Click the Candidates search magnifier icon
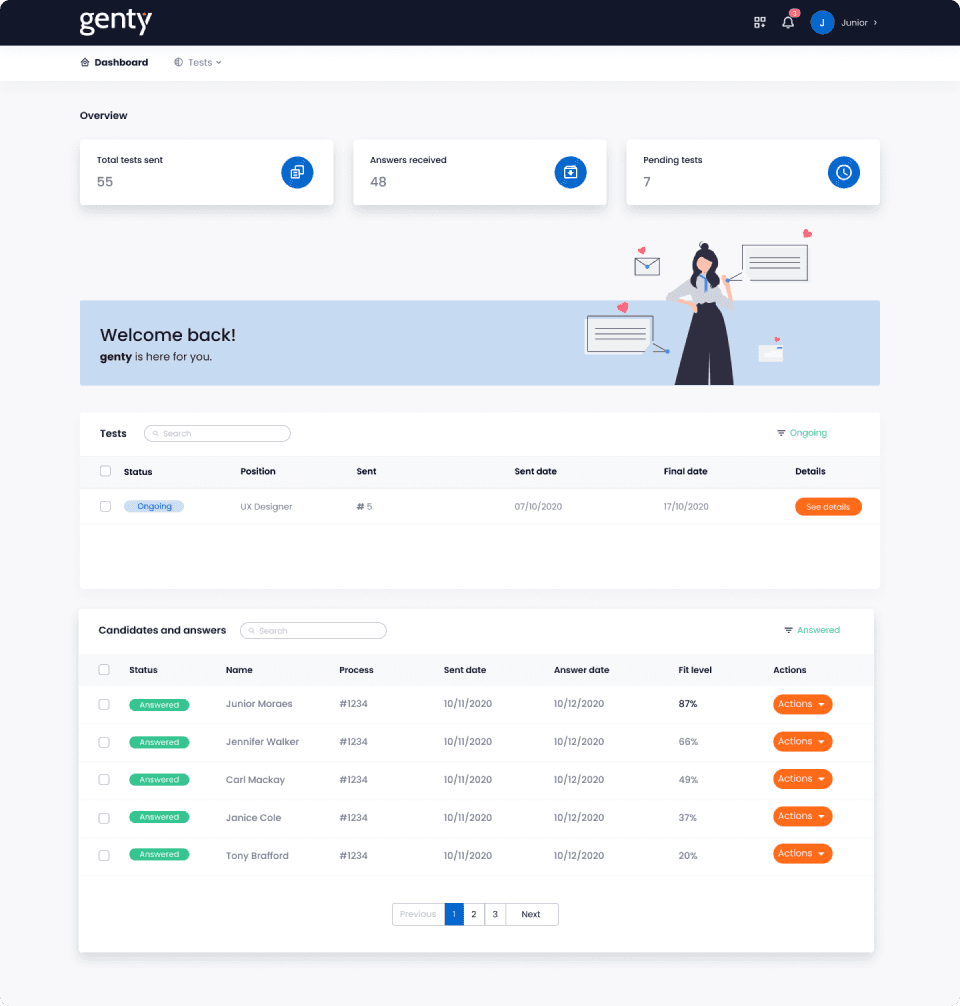Viewport: 960px width, 1006px height. pyautogui.click(x=252, y=631)
